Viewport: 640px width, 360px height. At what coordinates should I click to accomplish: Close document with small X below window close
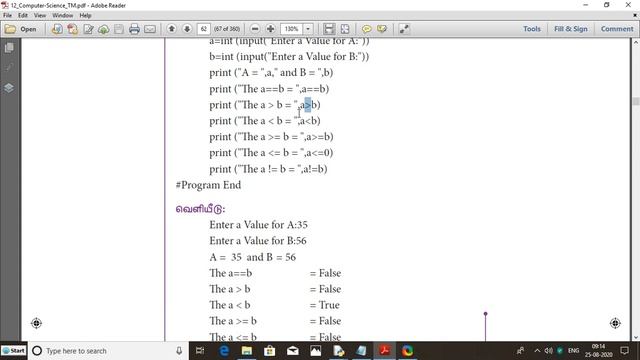pos(635,16)
